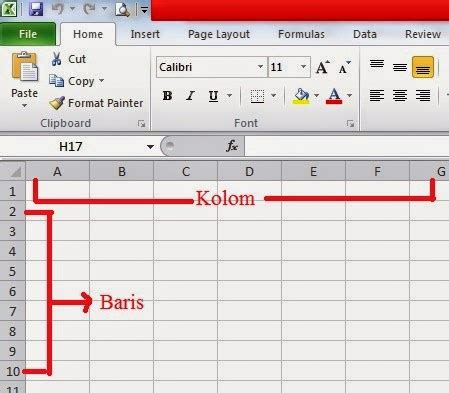Align text right

pos(423,96)
